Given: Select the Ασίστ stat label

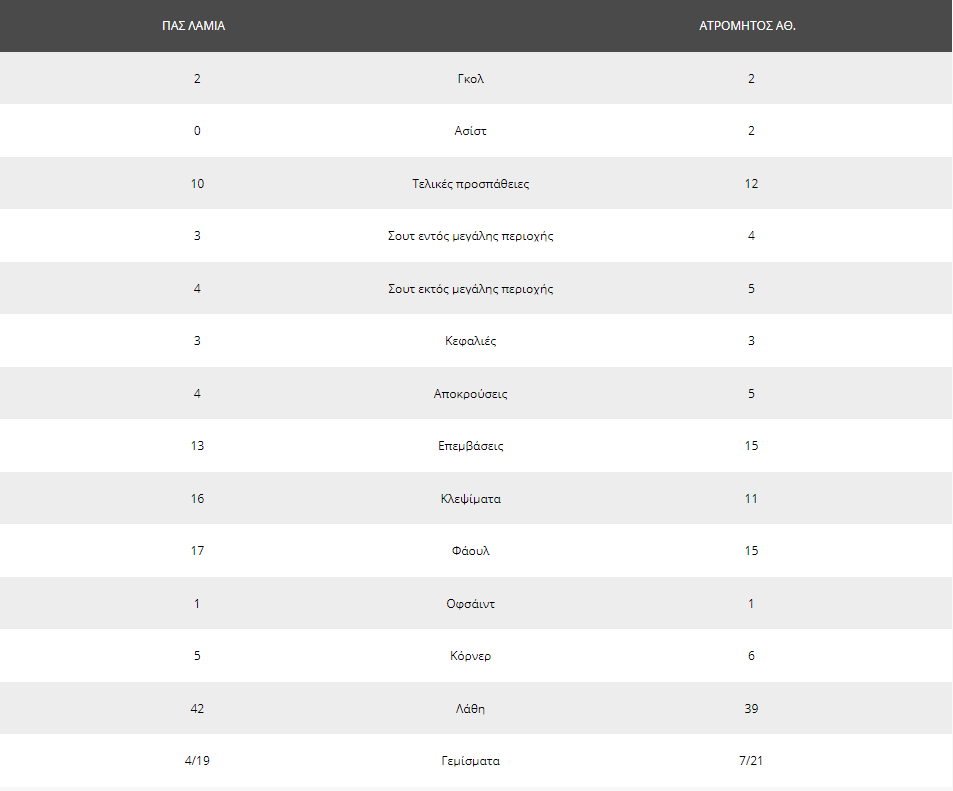Looking at the screenshot, I should coord(470,131).
